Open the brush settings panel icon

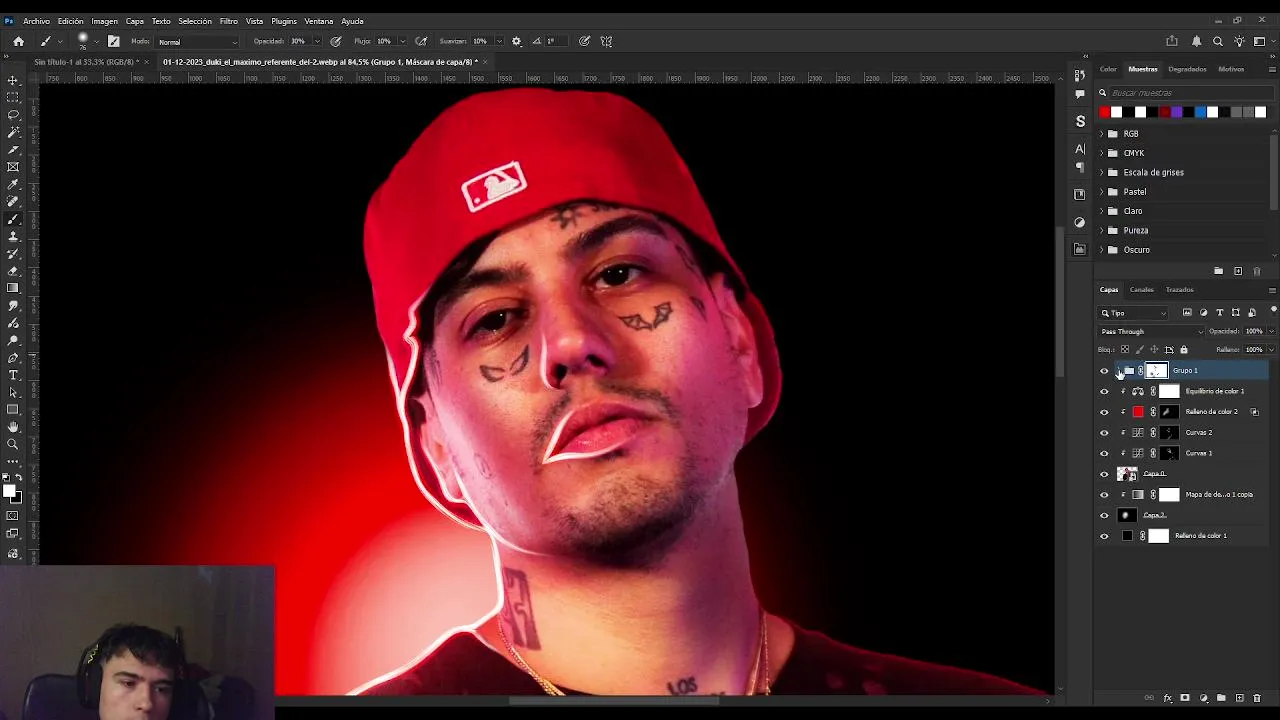pyautogui.click(x=113, y=41)
